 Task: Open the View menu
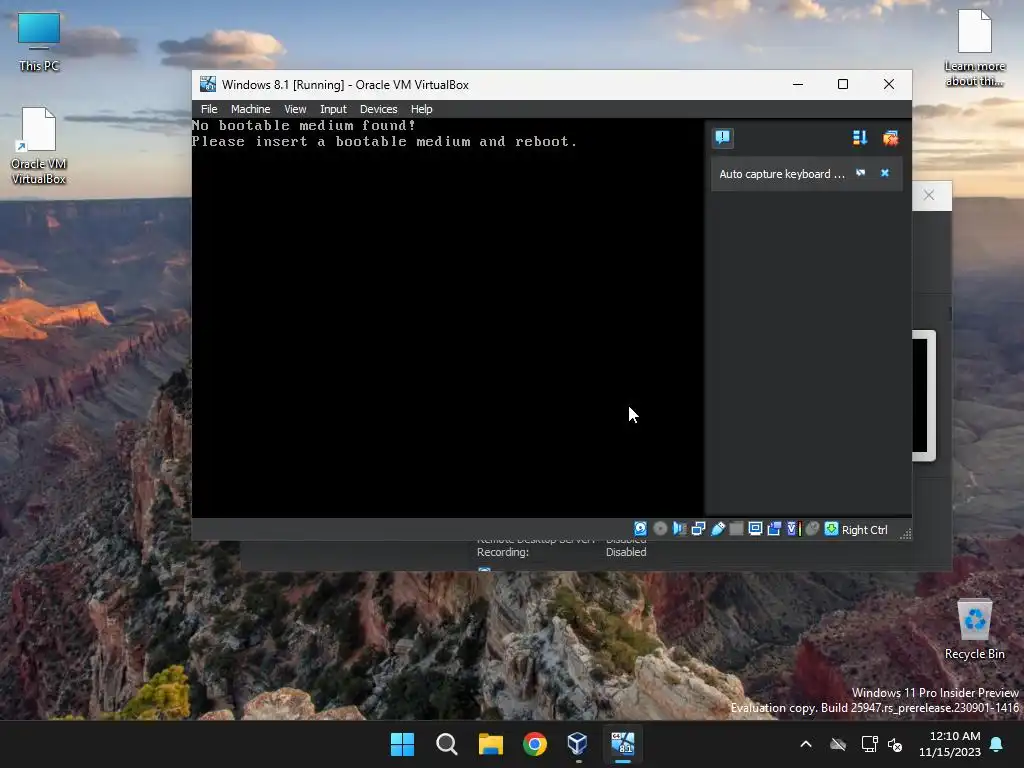tap(295, 109)
